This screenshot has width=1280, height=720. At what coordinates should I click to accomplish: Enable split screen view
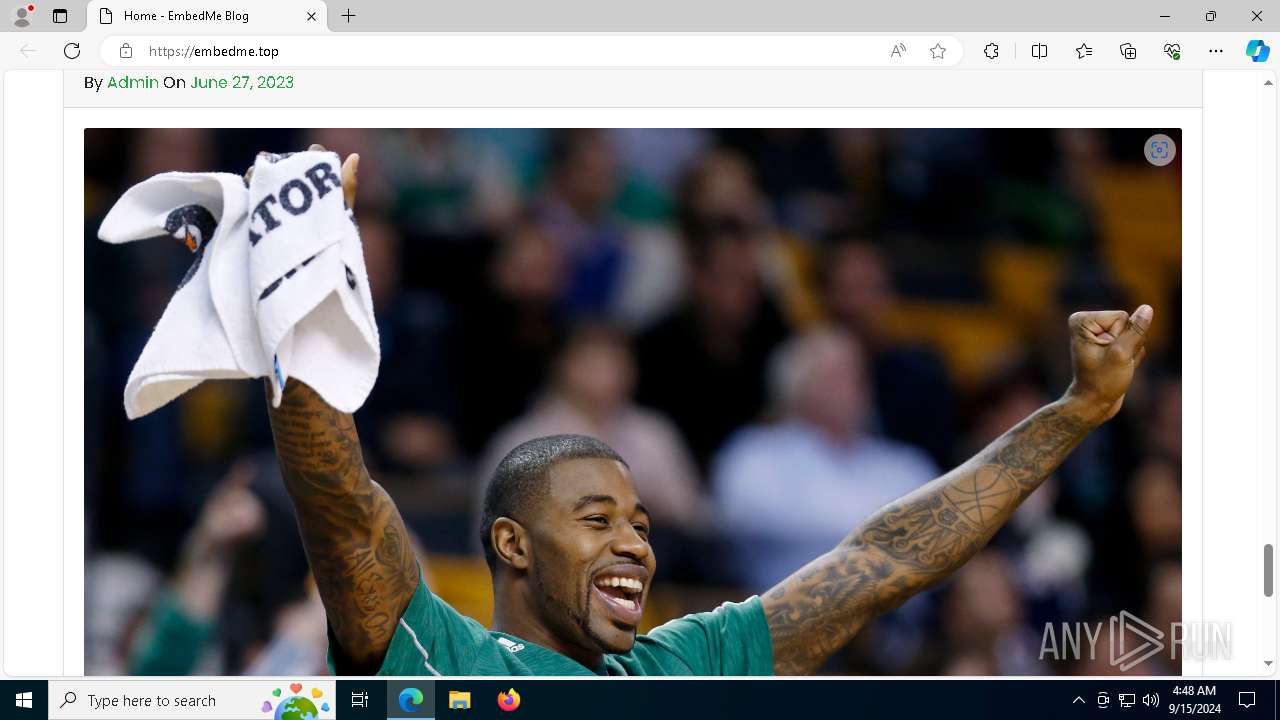pos(1039,51)
